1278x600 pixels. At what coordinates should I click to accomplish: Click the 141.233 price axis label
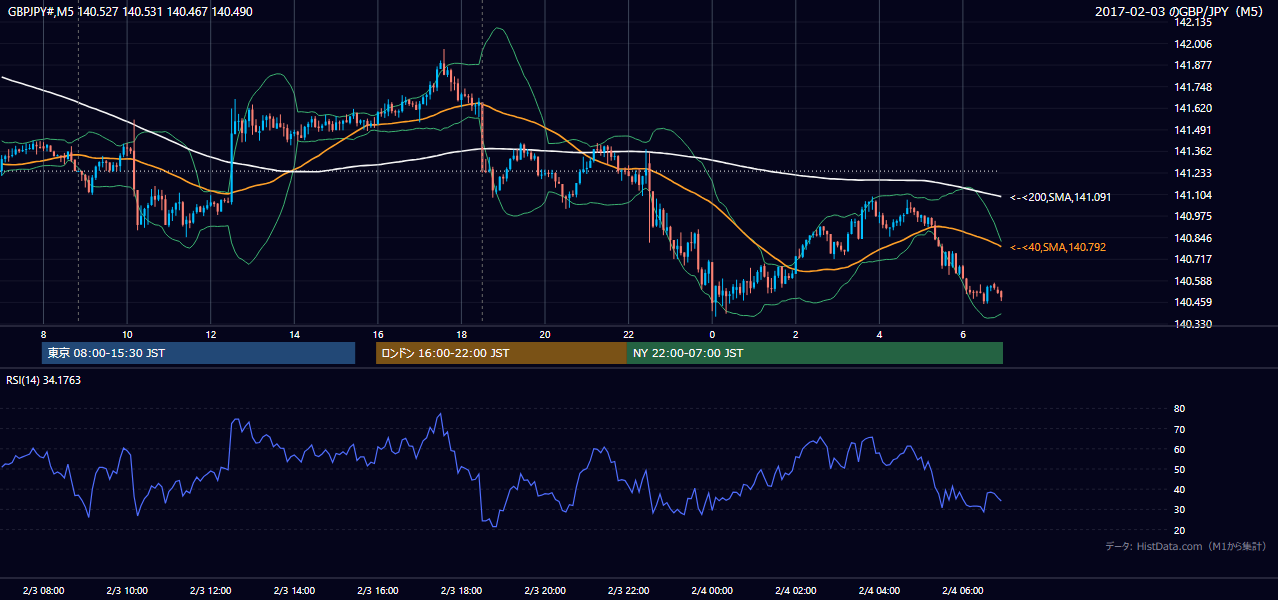point(1192,173)
